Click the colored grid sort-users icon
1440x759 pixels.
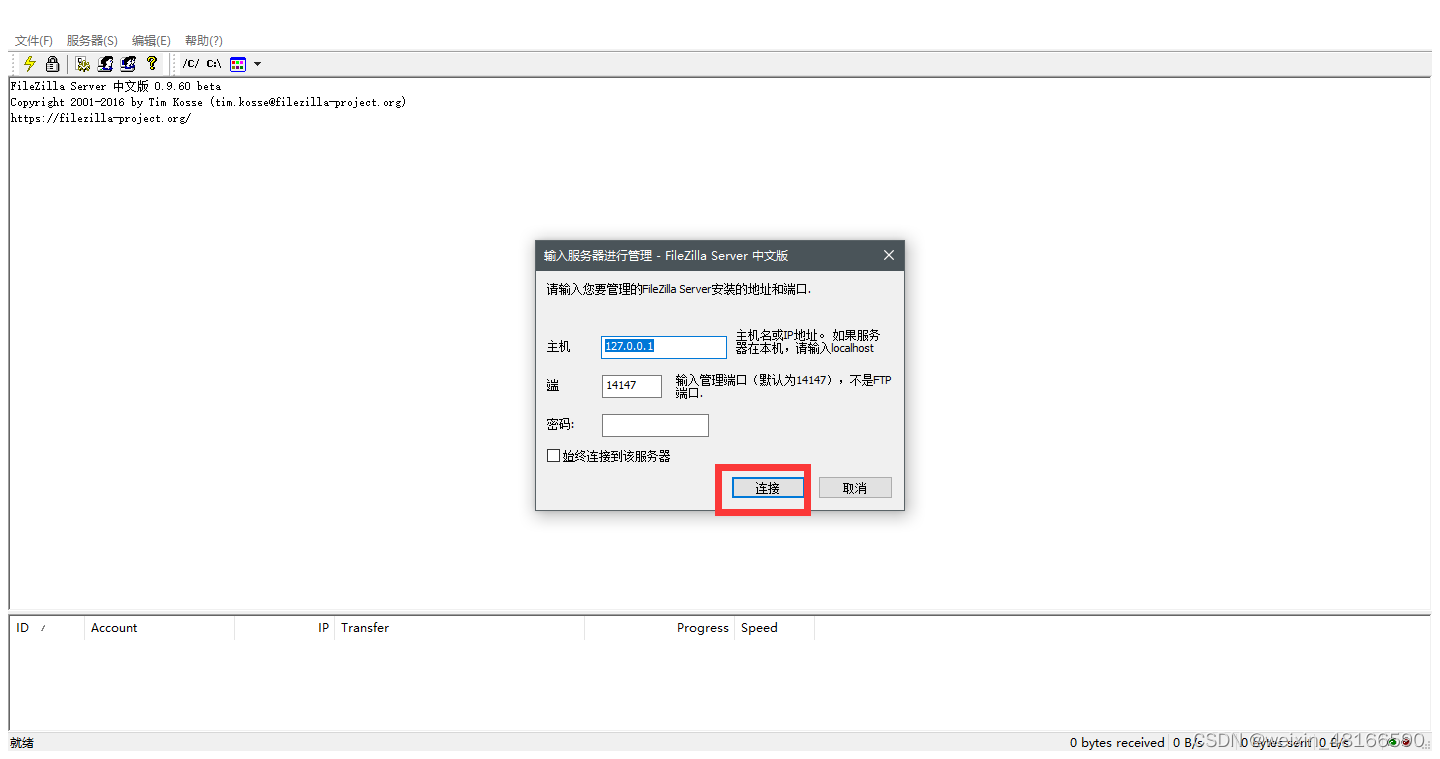pyautogui.click(x=238, y=64)
